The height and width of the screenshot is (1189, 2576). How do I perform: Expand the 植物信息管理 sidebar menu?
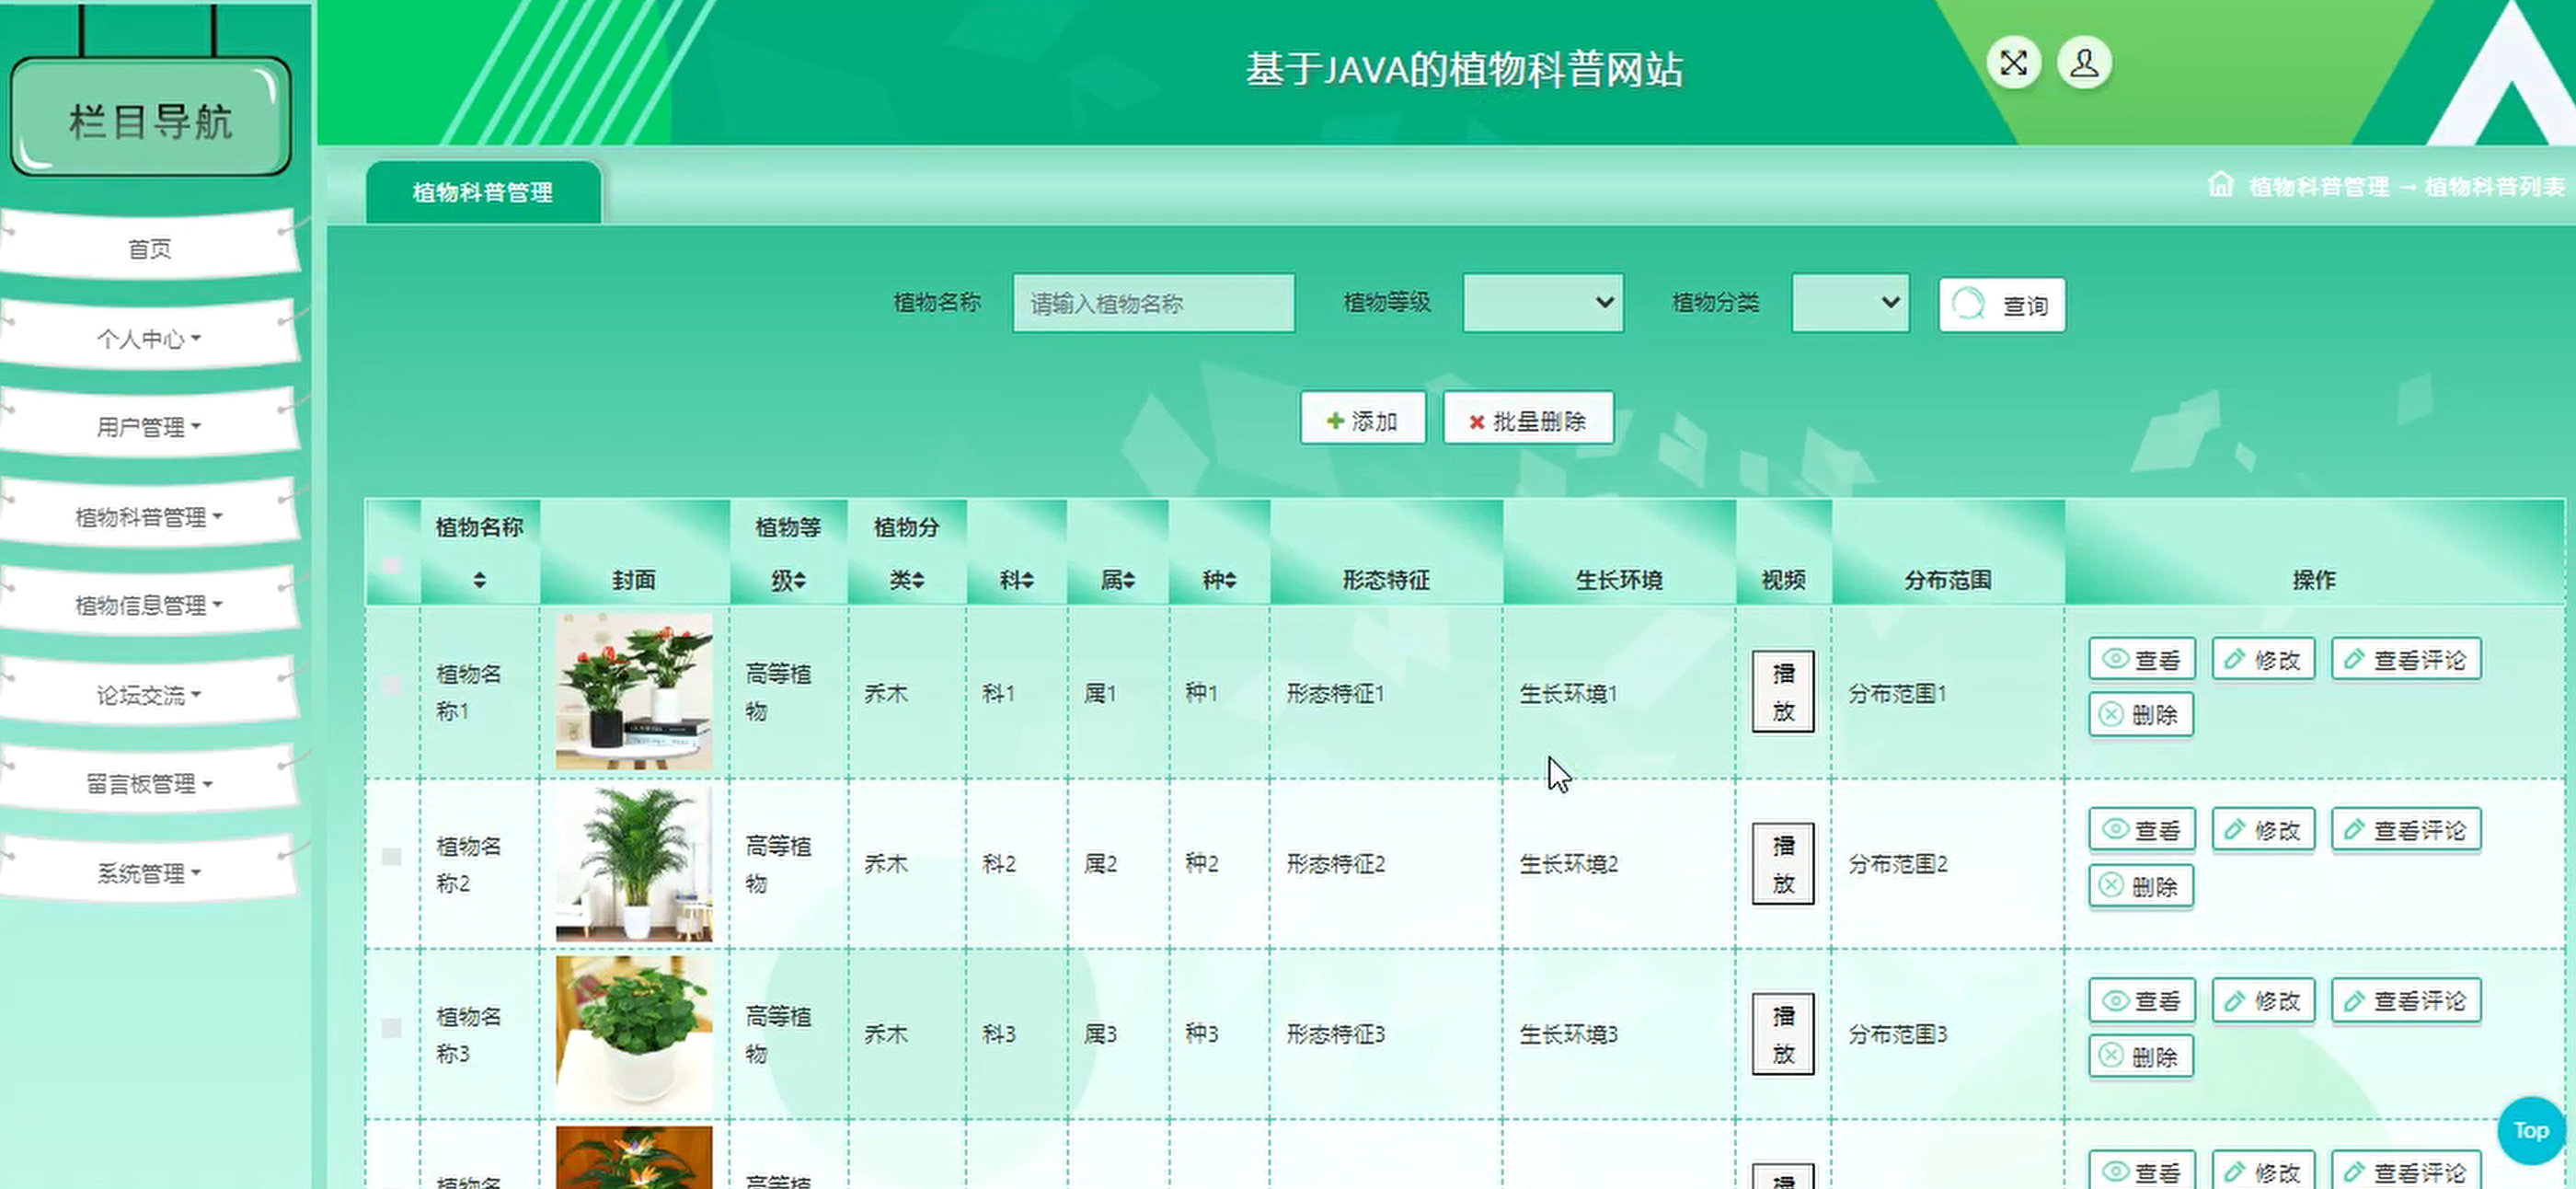pyautogui.click(x=149, y=605)
